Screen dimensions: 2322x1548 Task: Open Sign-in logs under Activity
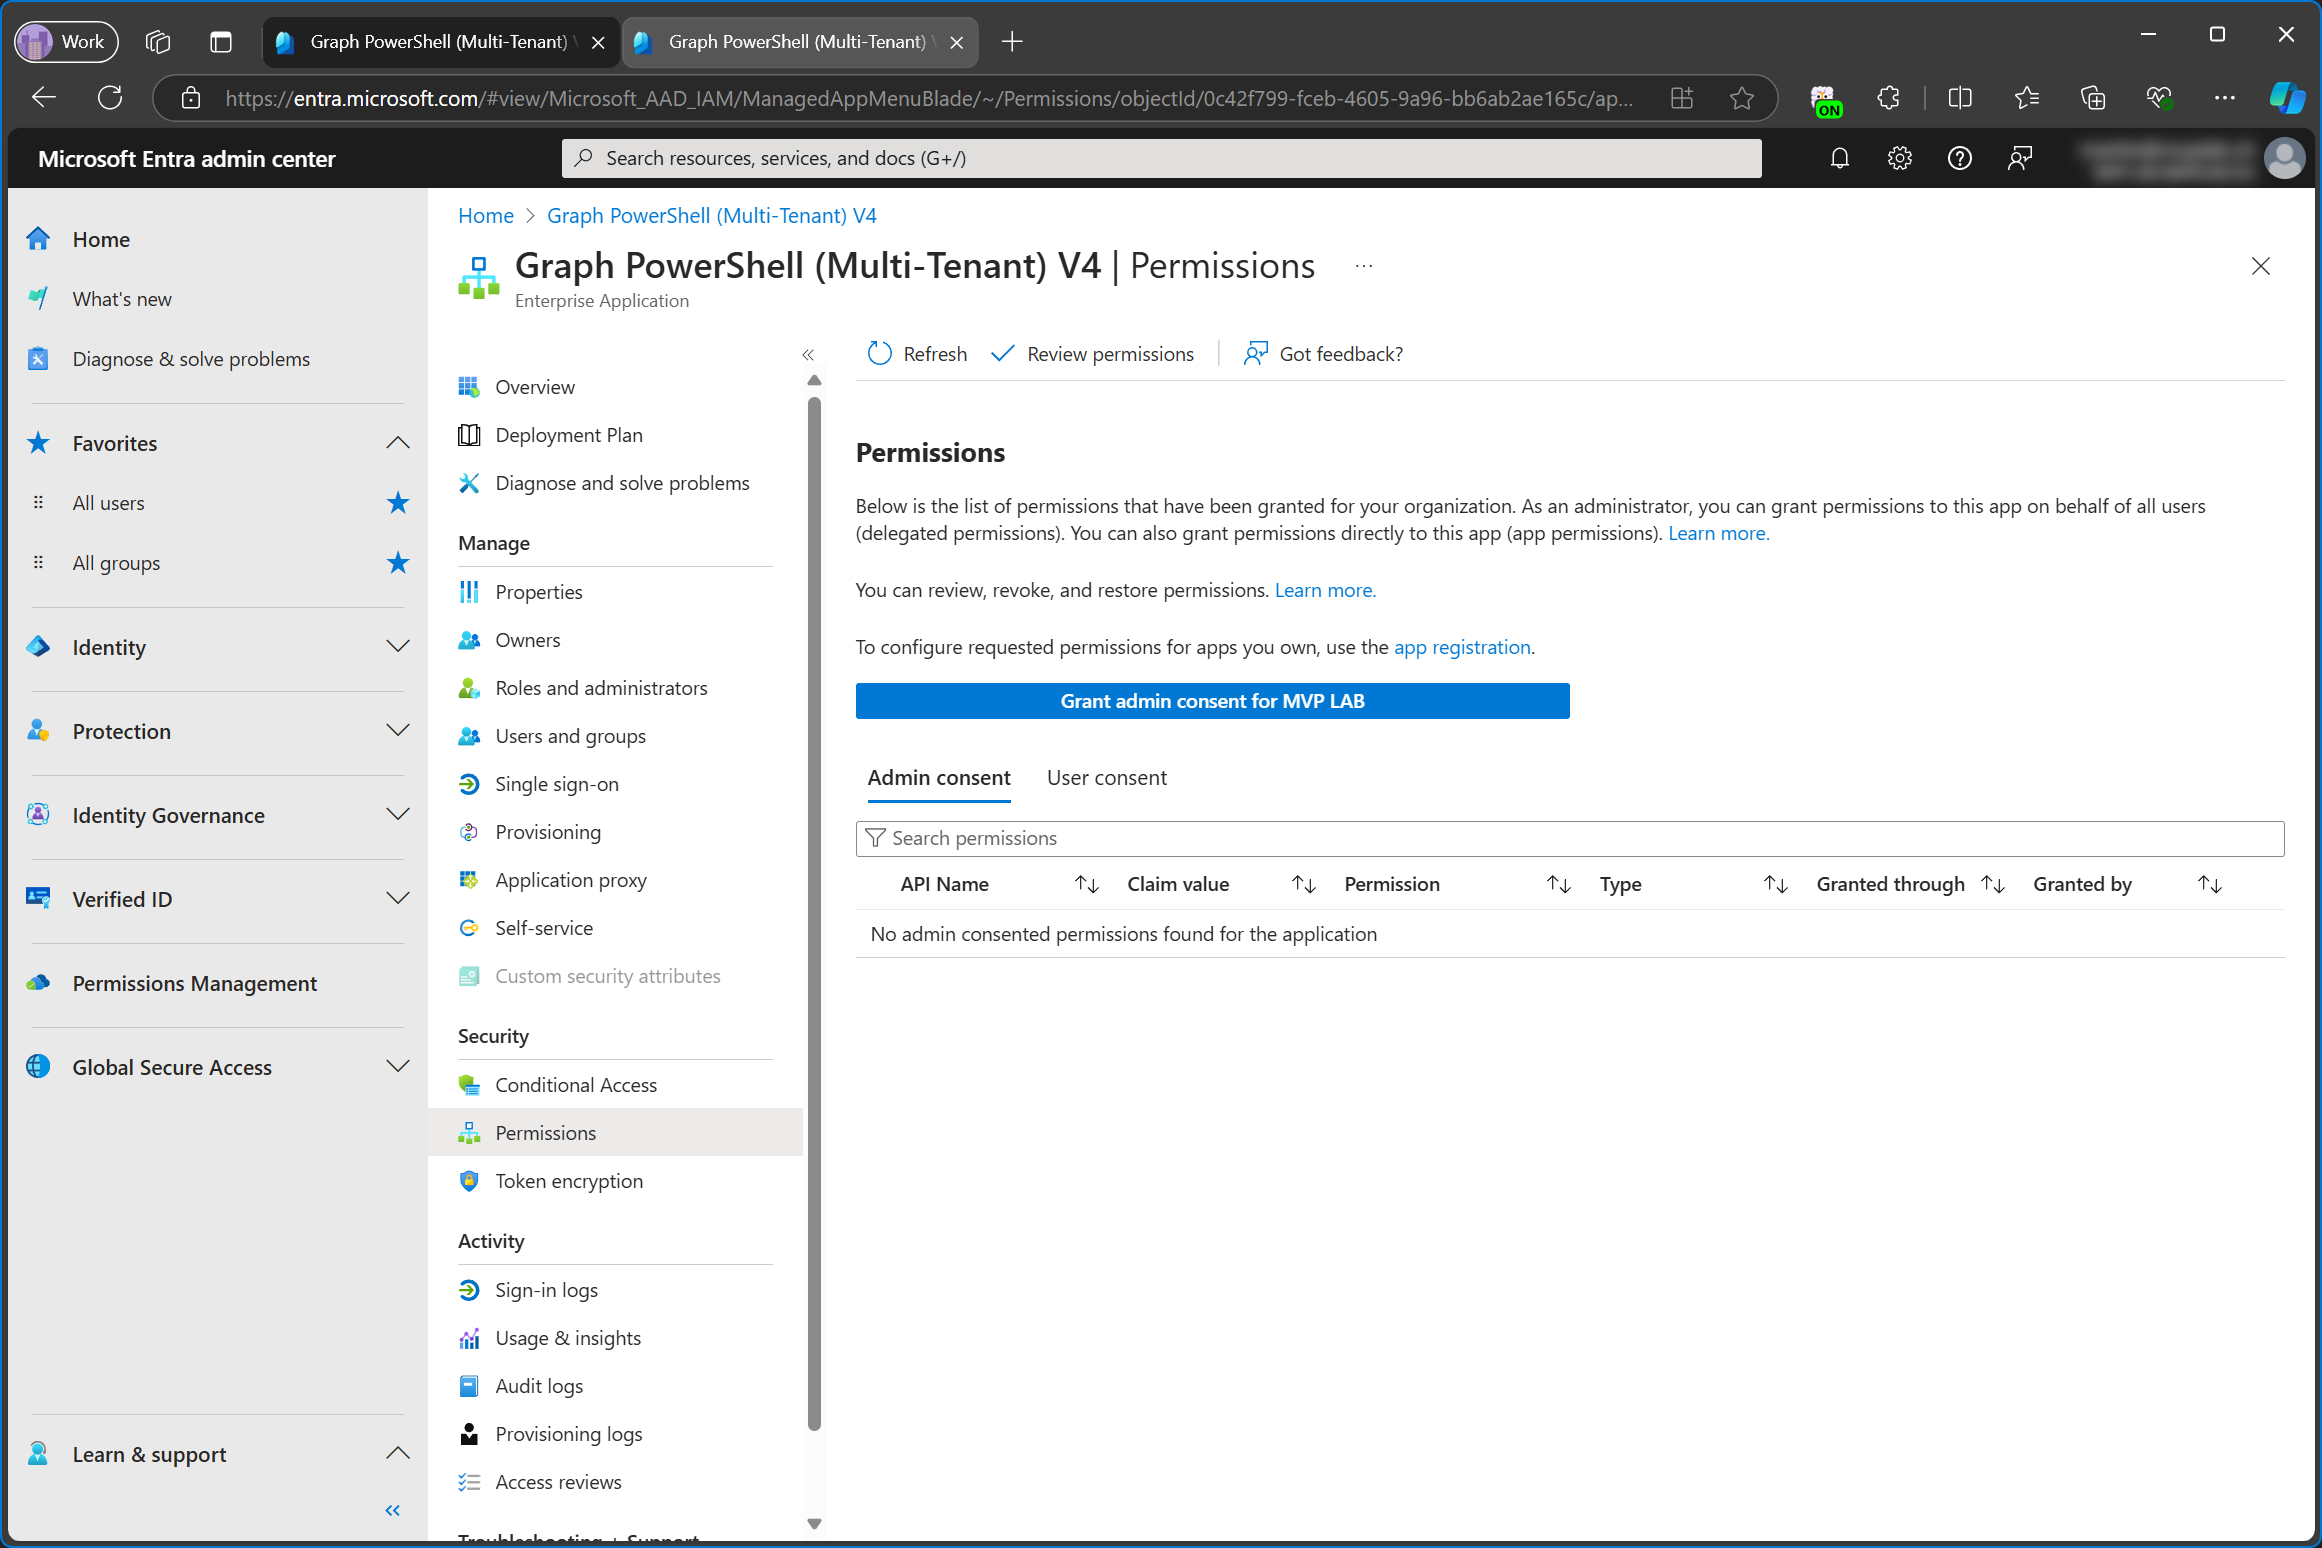coord(546,1290)
